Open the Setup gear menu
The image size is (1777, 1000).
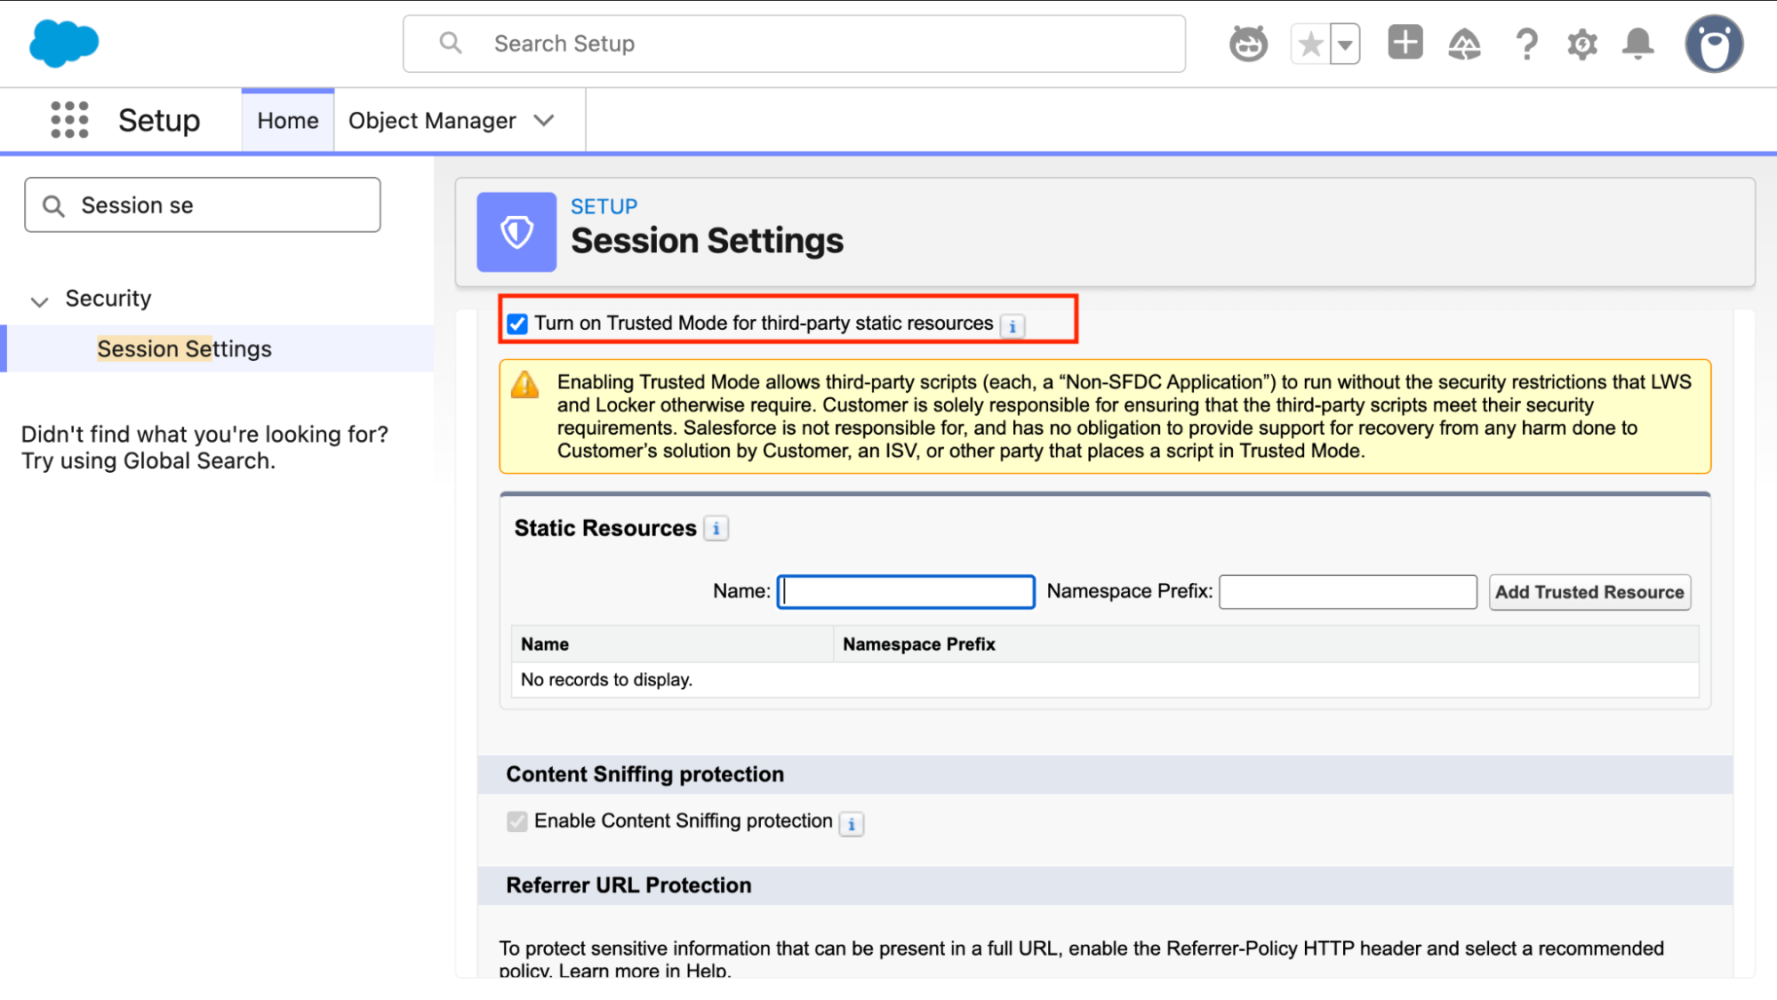1582,44
